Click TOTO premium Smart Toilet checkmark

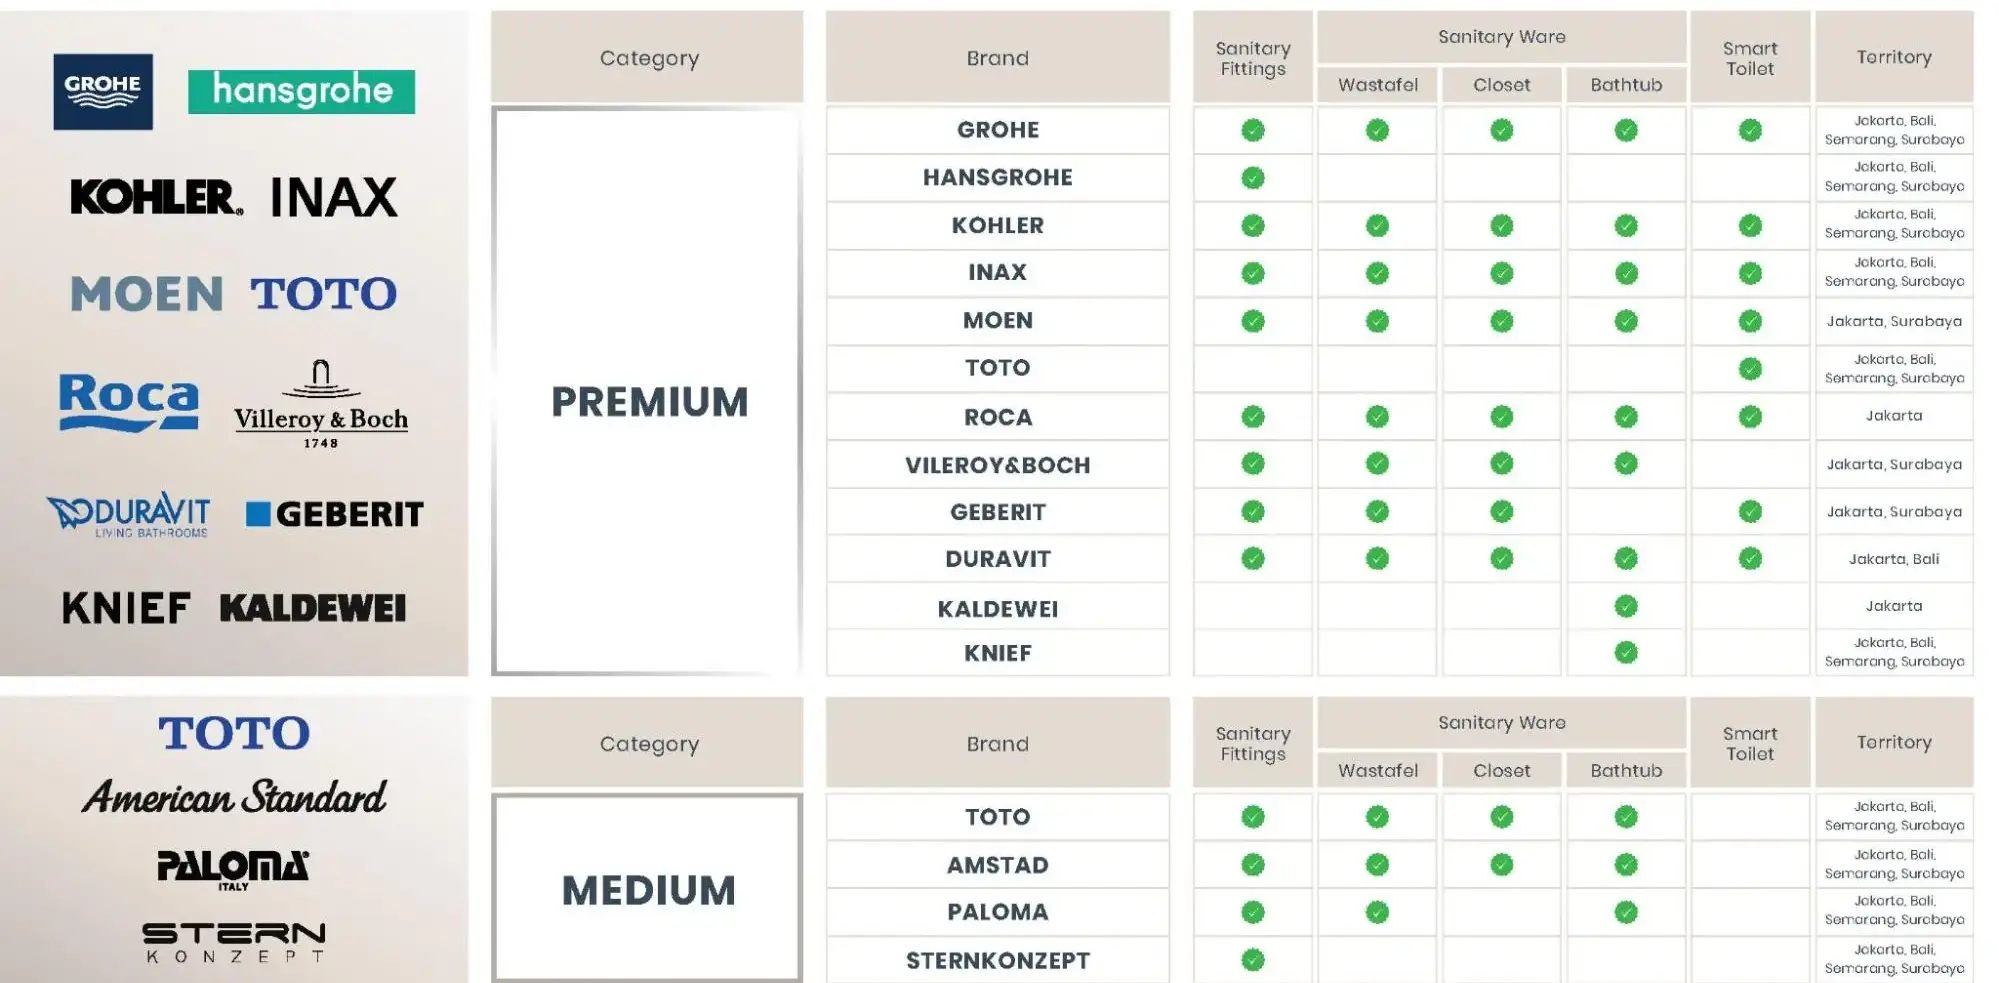tap(1750, 369)
